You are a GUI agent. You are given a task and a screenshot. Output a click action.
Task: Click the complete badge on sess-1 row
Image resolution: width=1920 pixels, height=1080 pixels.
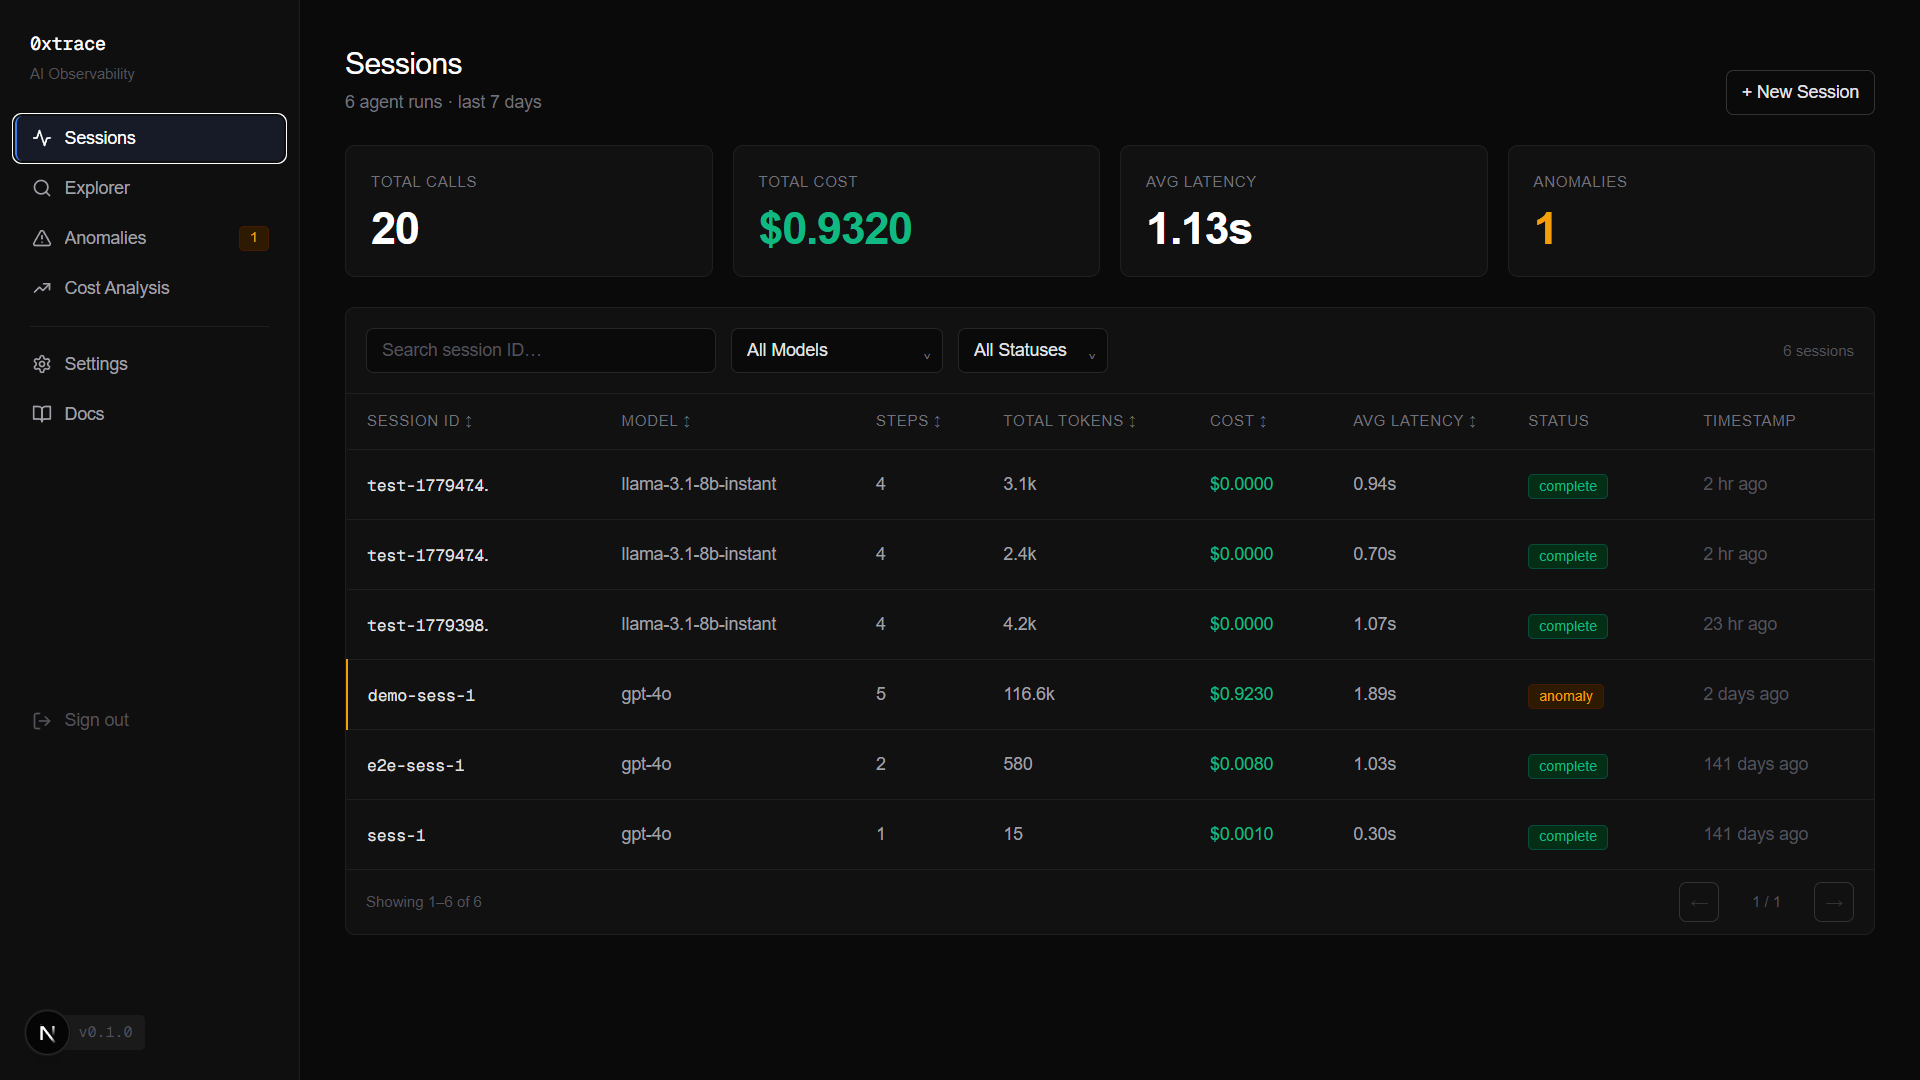click(1568, 836)
